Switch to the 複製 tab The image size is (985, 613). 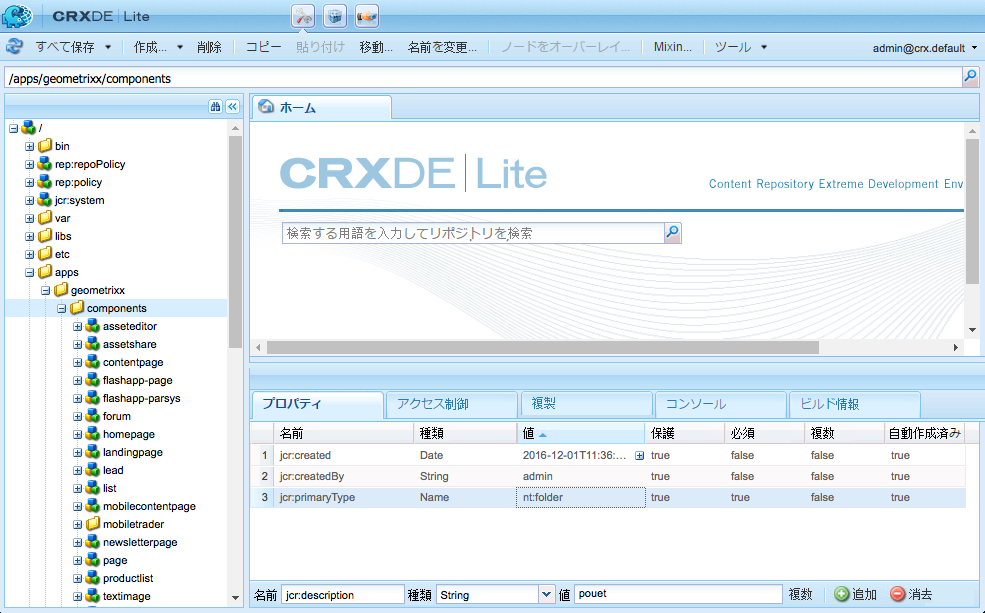[x=587, y=404]
